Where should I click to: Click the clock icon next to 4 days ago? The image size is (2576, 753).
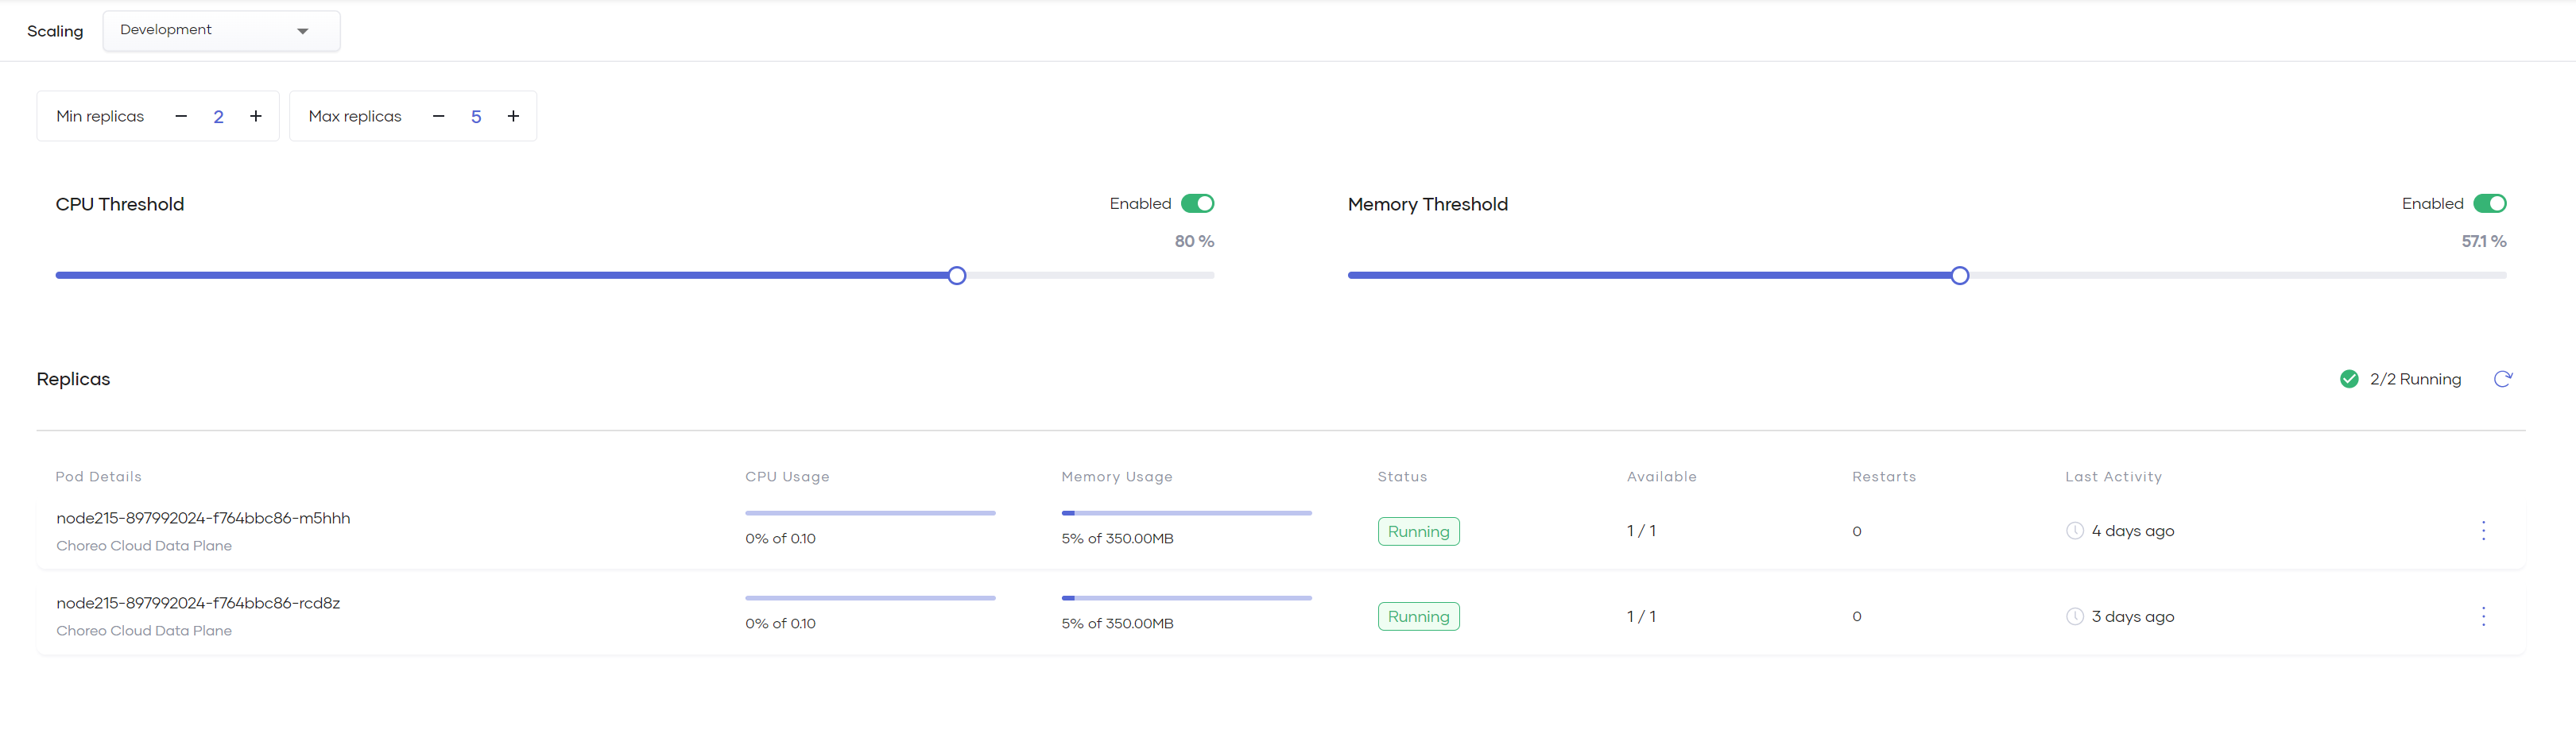[x=2075, y=531]
